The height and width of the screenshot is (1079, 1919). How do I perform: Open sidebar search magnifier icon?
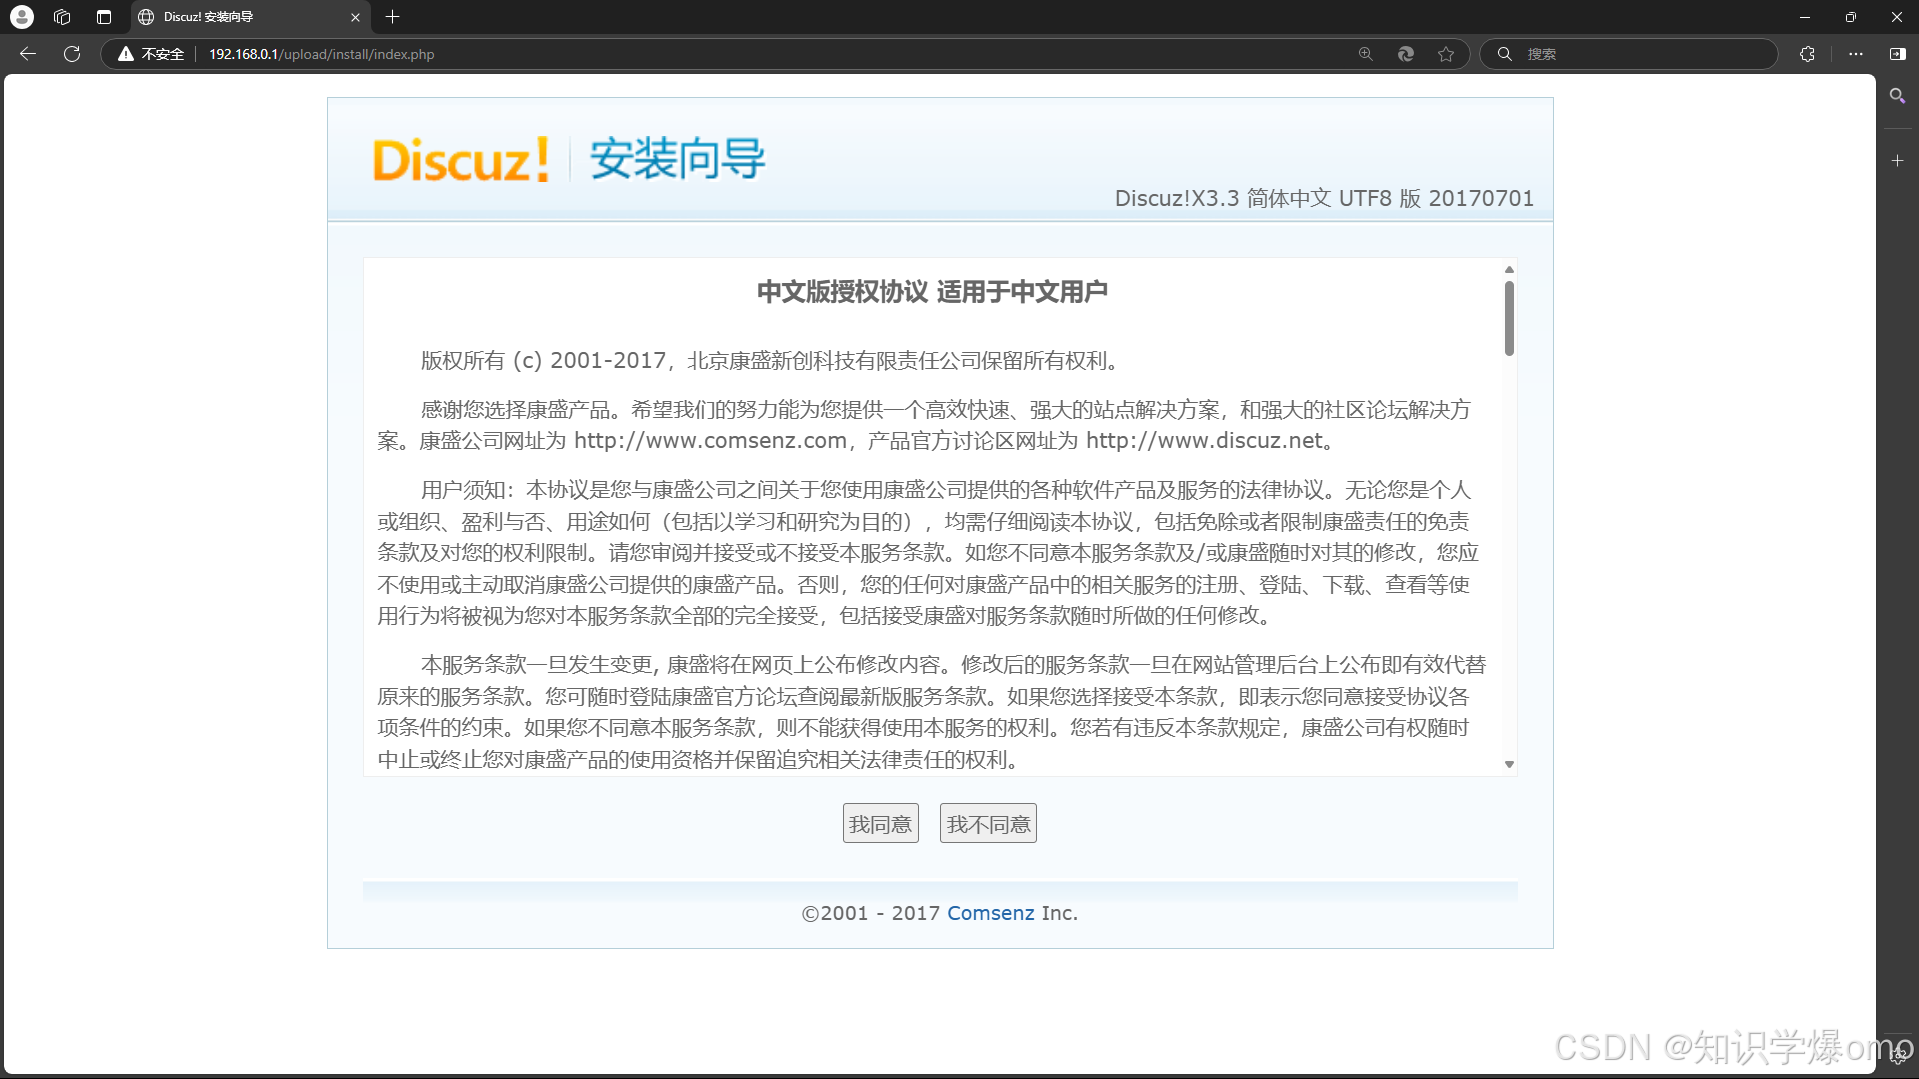point(1897,96)
